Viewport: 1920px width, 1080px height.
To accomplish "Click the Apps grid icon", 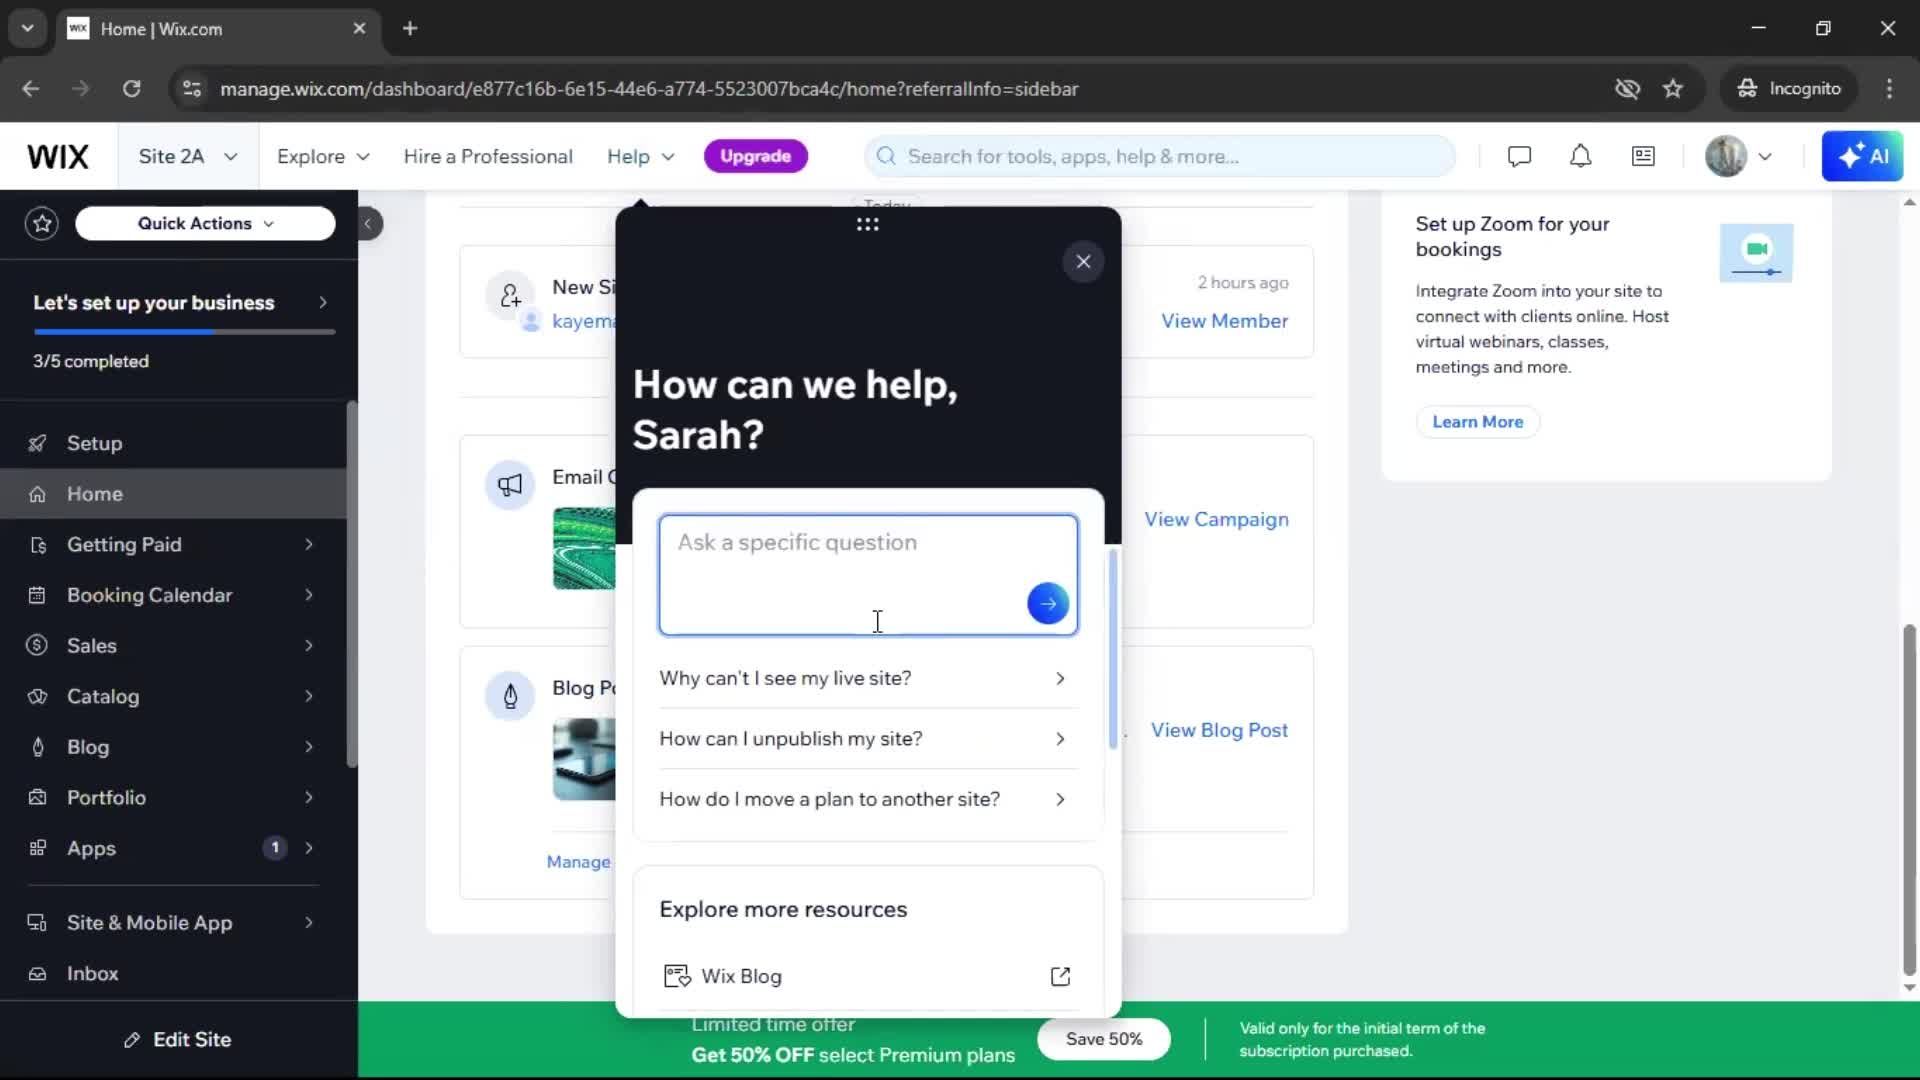I will (x=37, y=848).
